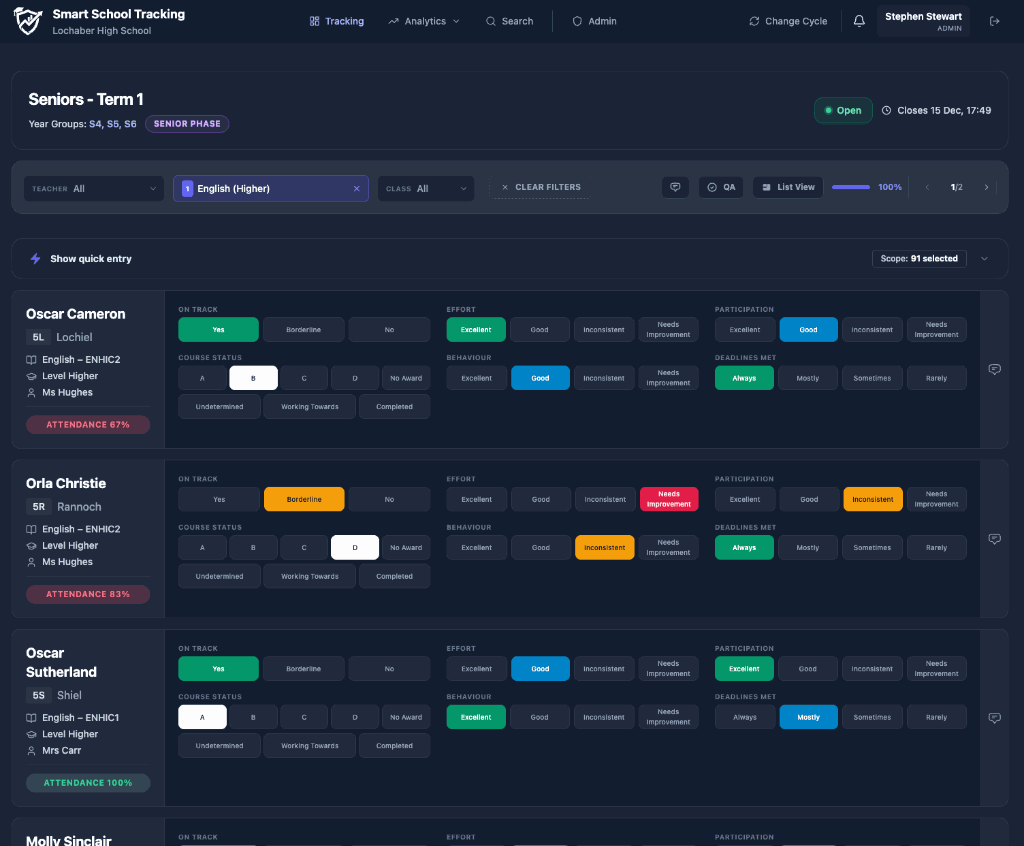The height and width of the screenshot is (846, 1024).
Task: Click the 100% completion progress bar
Action: [x=851, y=187]
